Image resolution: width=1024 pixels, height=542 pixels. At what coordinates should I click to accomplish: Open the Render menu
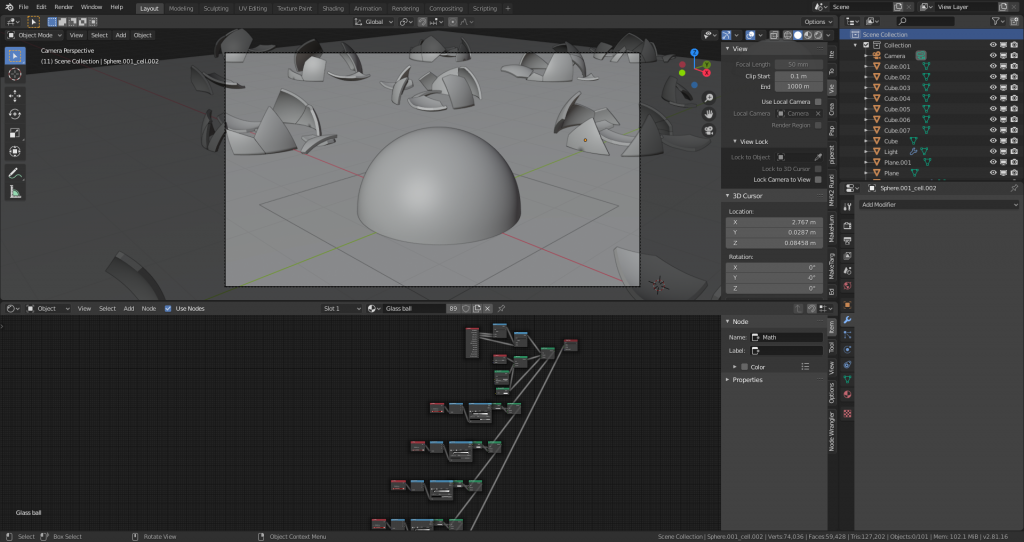tap(63, 7)
